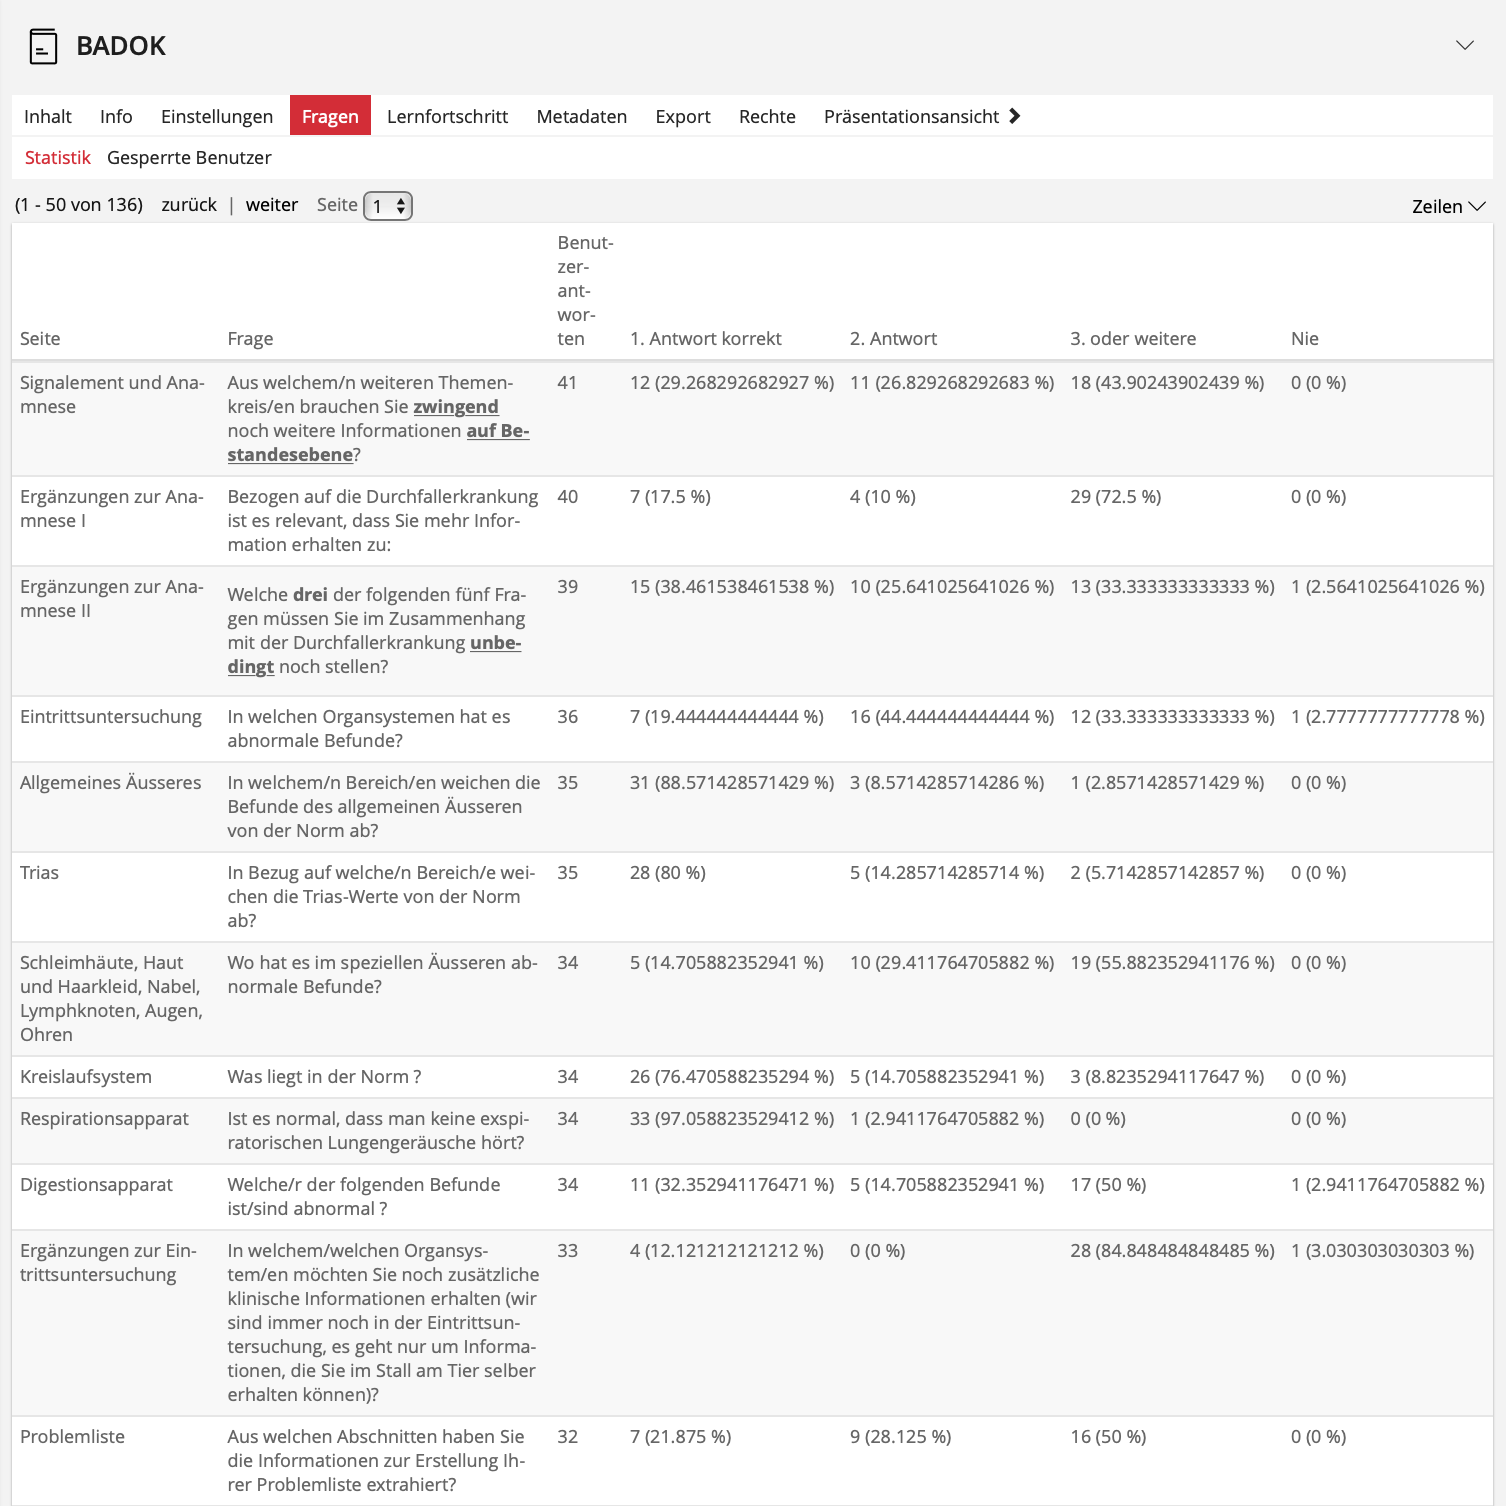
Task: Click the weiter pagination link
Action: click(x=272, y=205)
